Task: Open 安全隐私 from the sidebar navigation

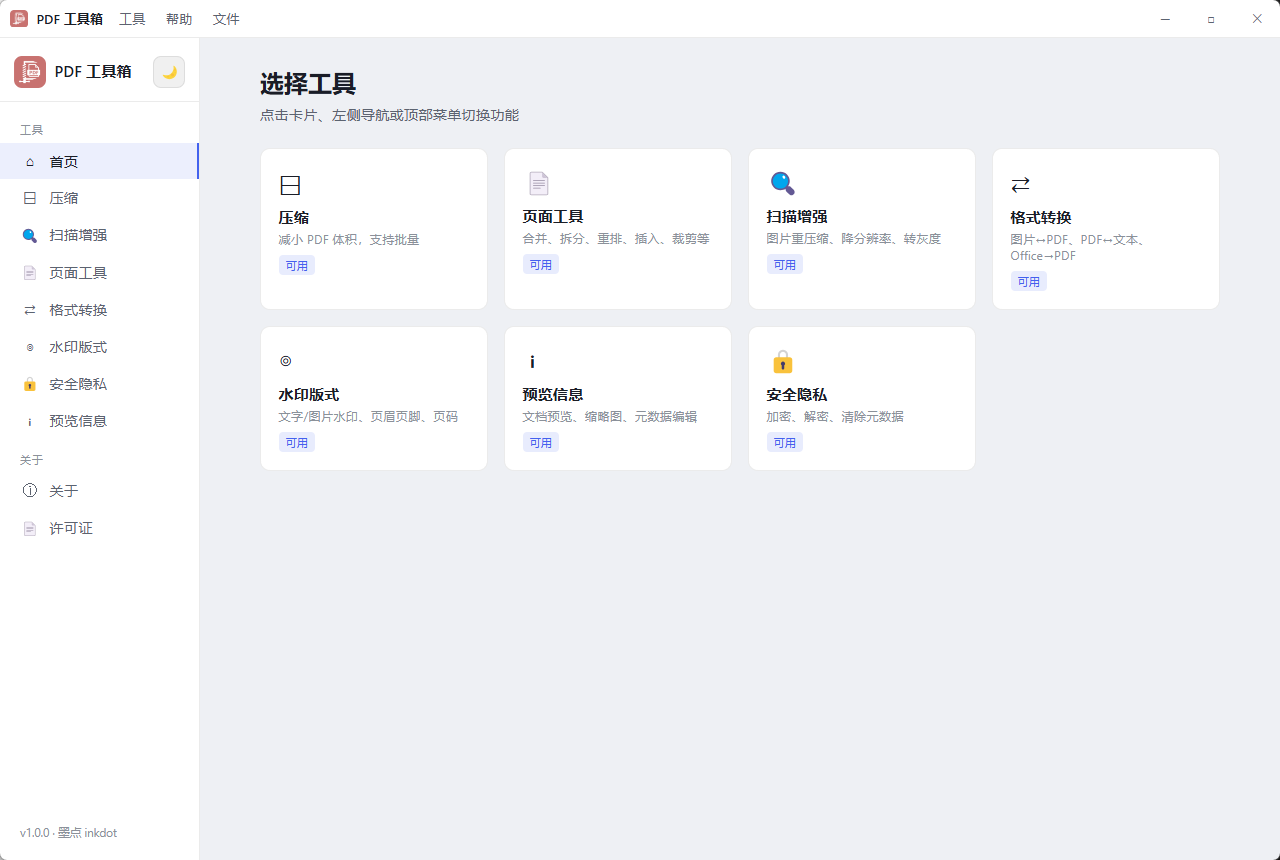Action: [x=99, y=384]
